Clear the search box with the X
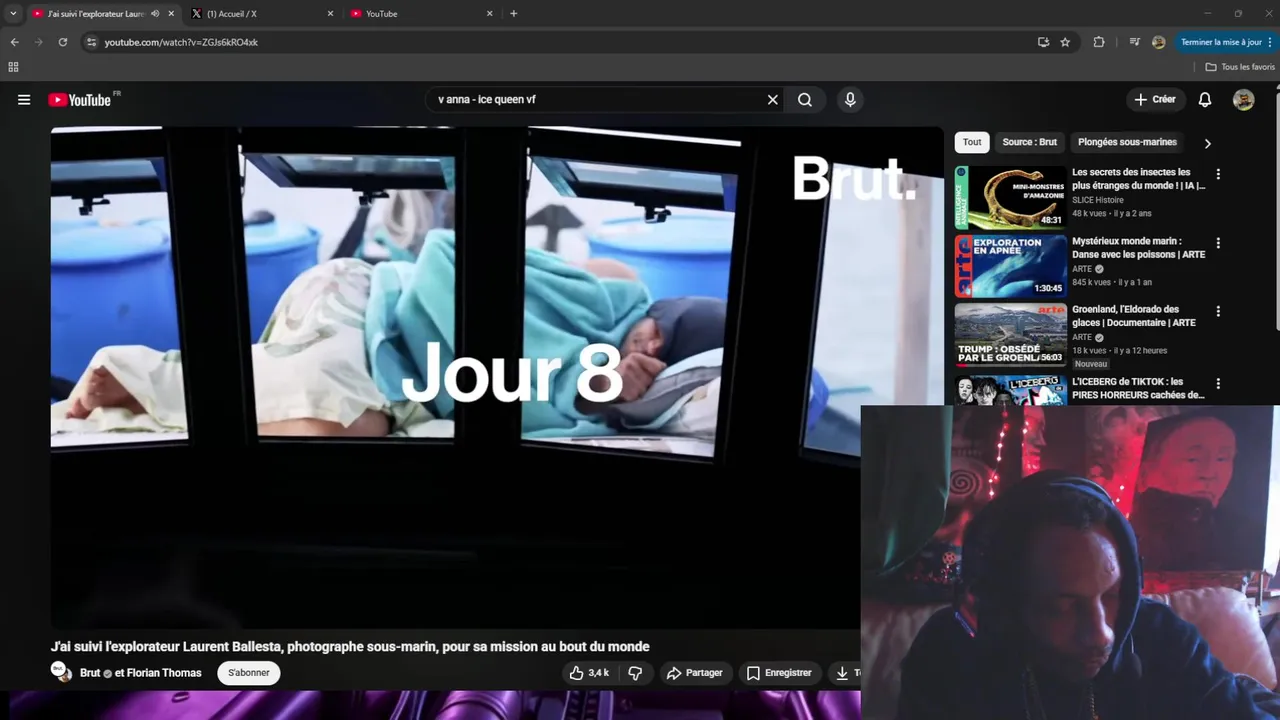This screenshot has width=1280, height=720. [772, 100]
